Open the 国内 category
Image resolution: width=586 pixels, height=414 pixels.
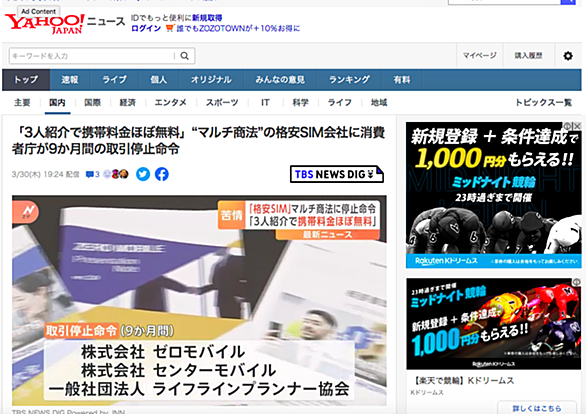coord(57,102)
